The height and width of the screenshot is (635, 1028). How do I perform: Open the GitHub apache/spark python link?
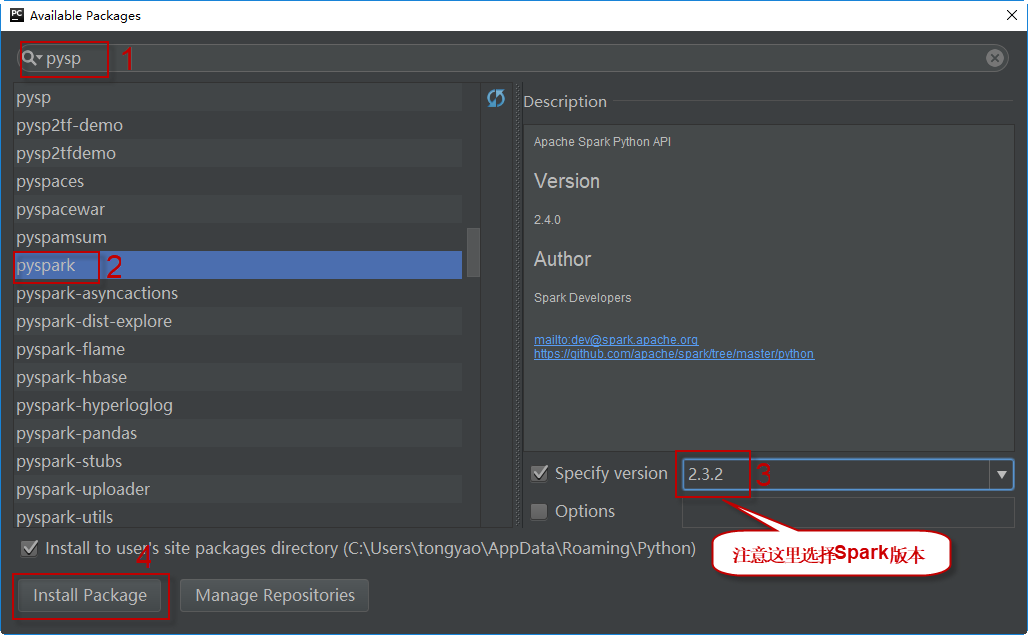(x=674, y=354)
